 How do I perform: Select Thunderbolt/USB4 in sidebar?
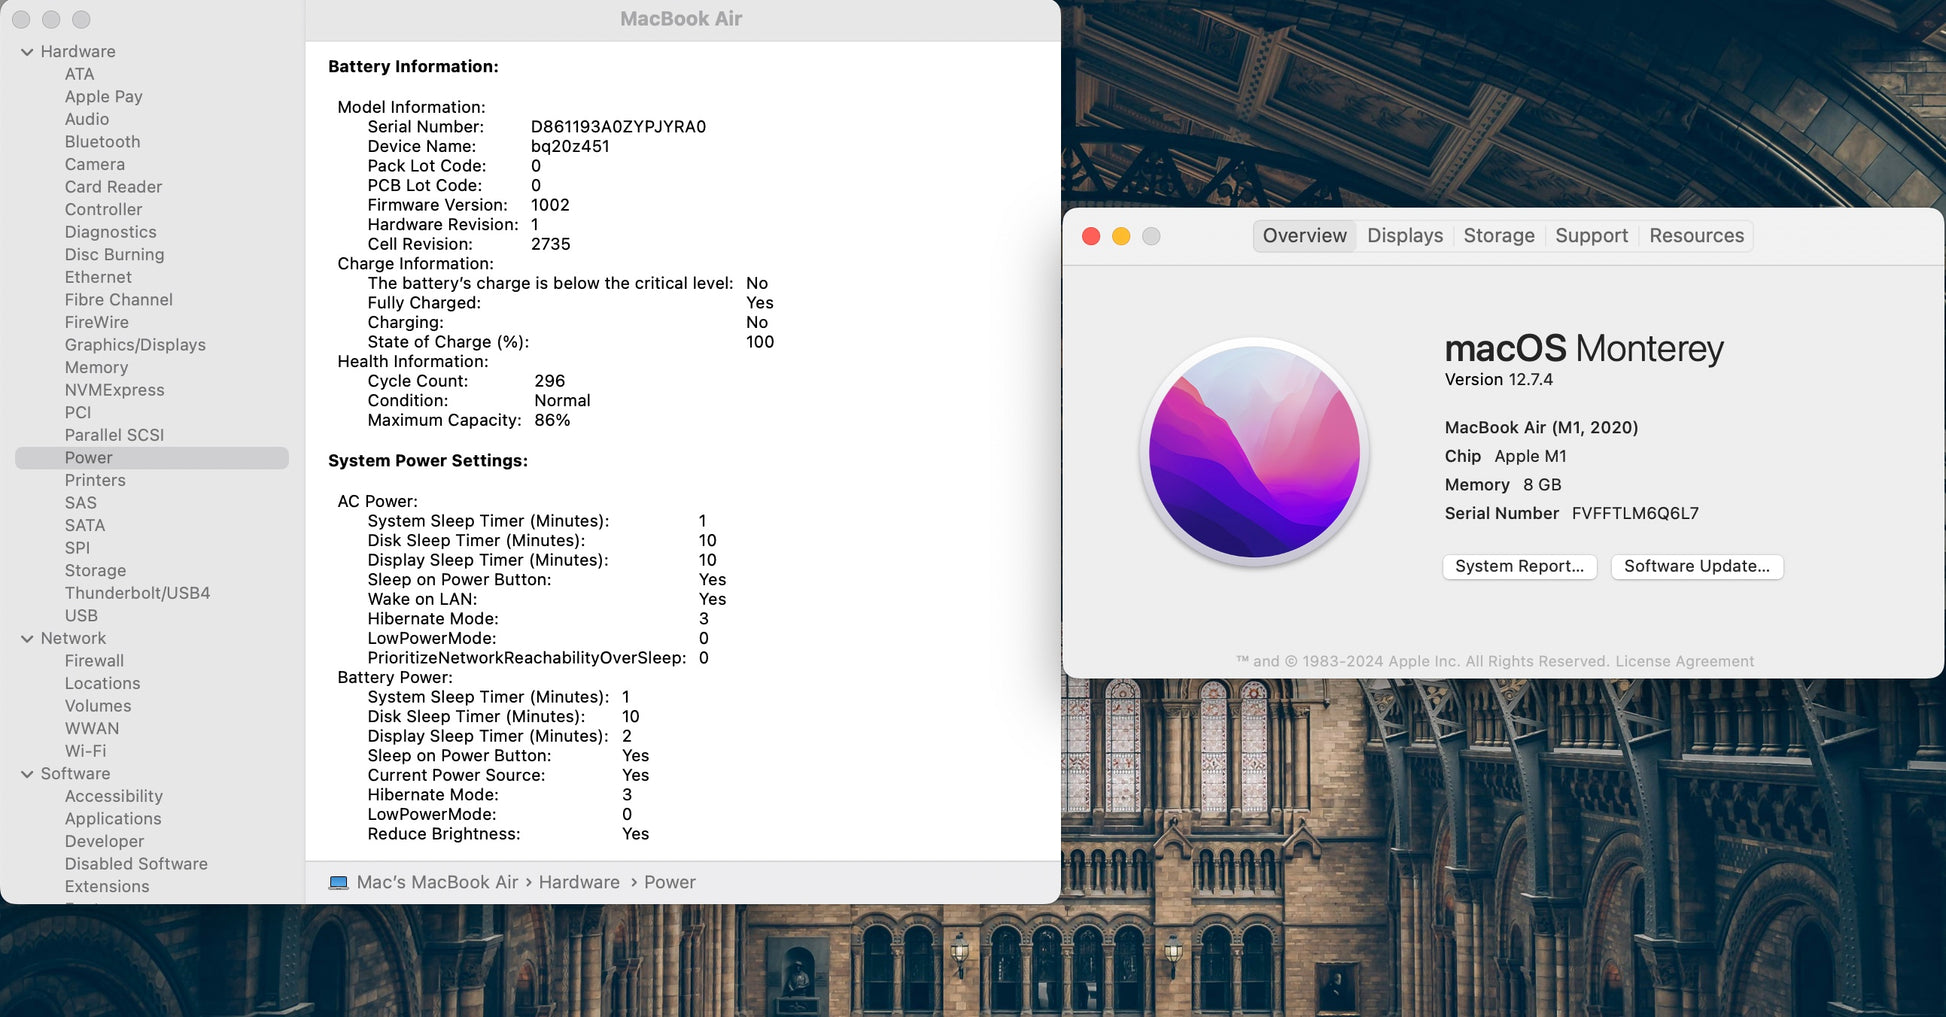[137, 593]
